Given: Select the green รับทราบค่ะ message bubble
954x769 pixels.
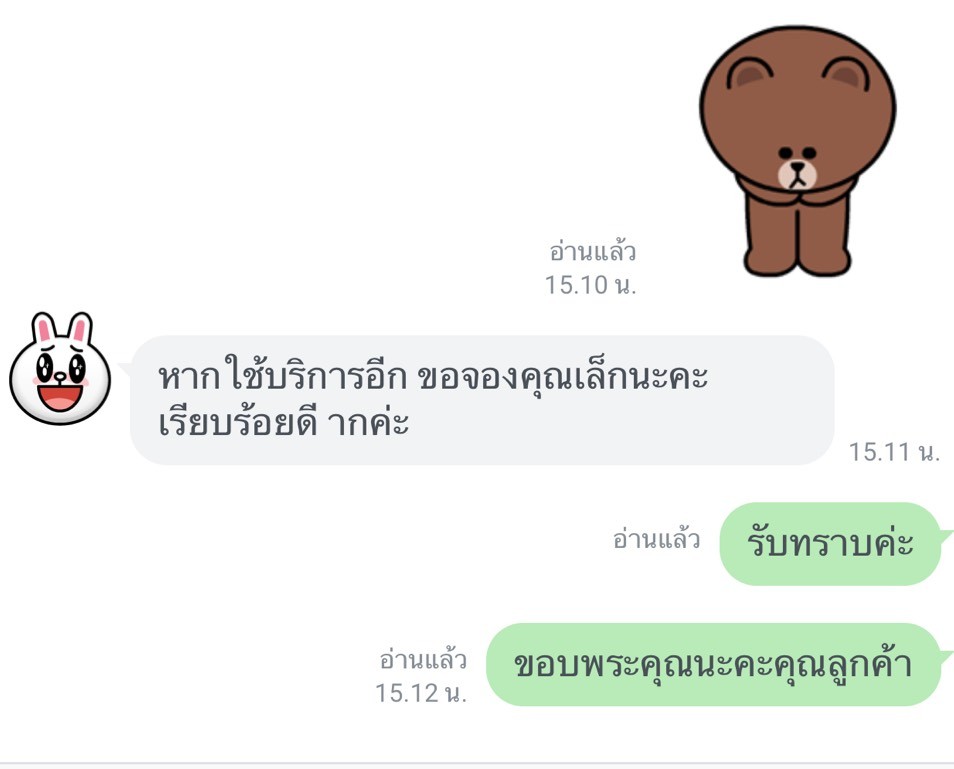Looking at the screenshot, I should 830,543.
